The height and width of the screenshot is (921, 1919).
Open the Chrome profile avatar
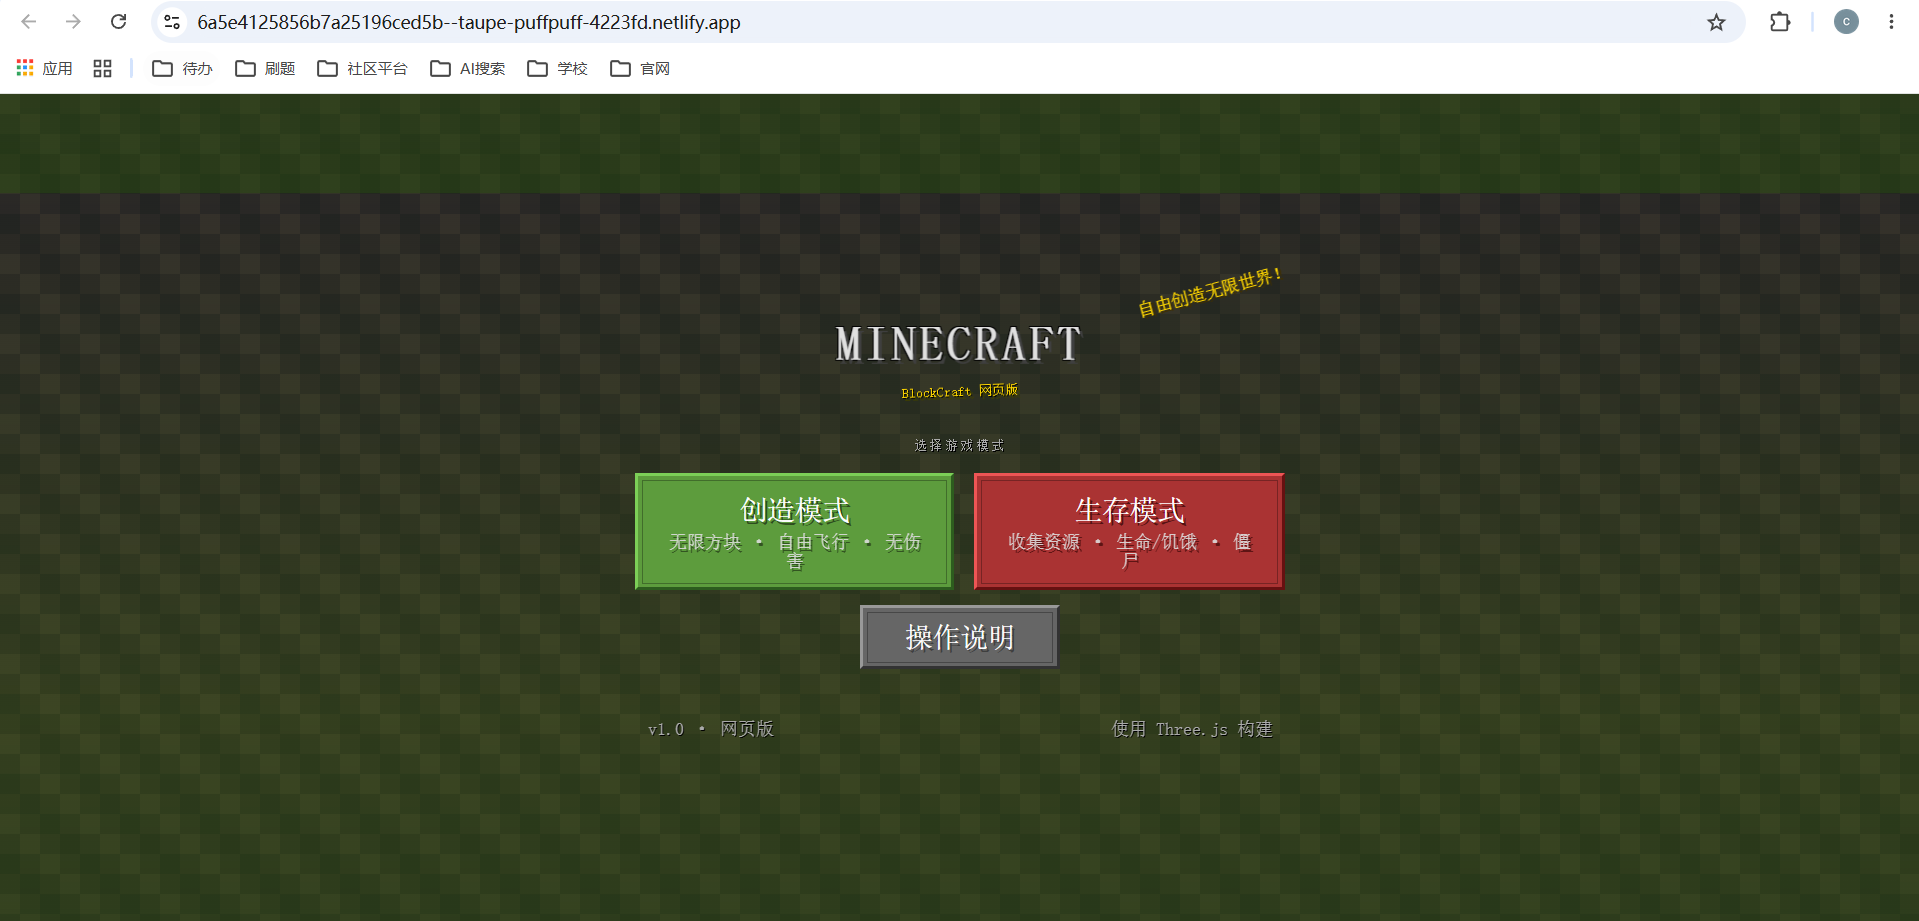(x=1846, y=22)
